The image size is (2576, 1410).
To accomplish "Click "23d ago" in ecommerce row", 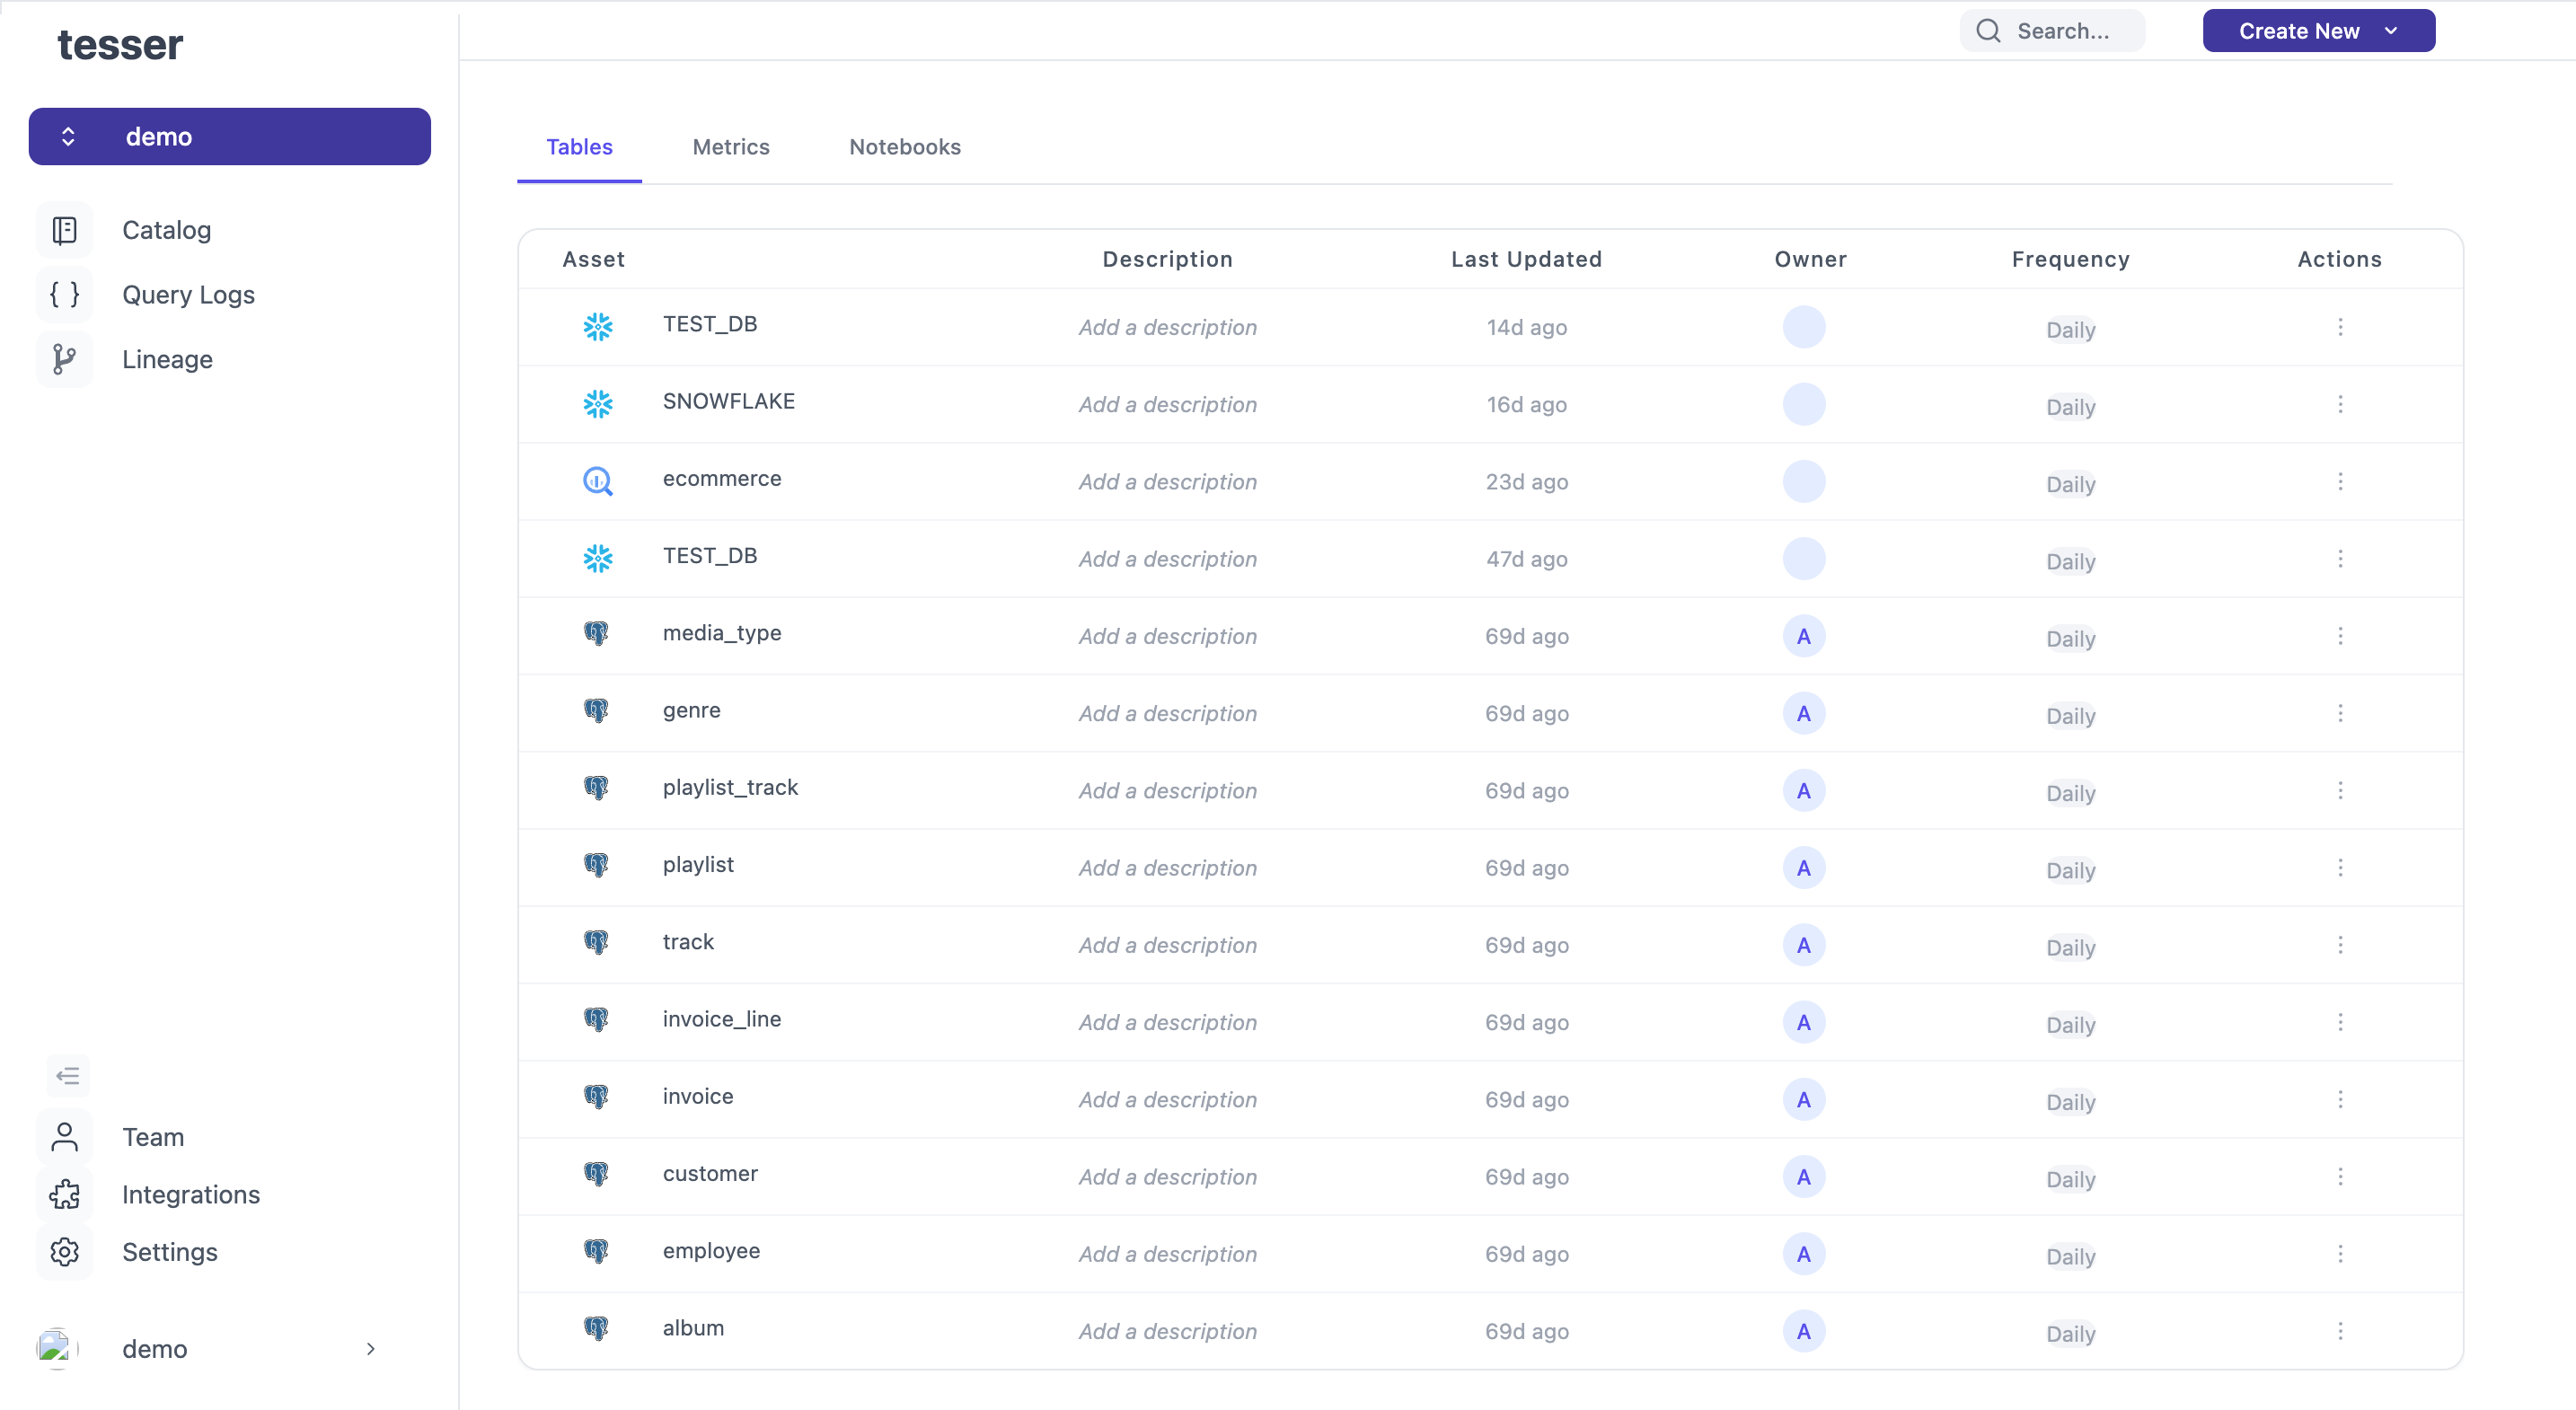I will point(1526,481).
